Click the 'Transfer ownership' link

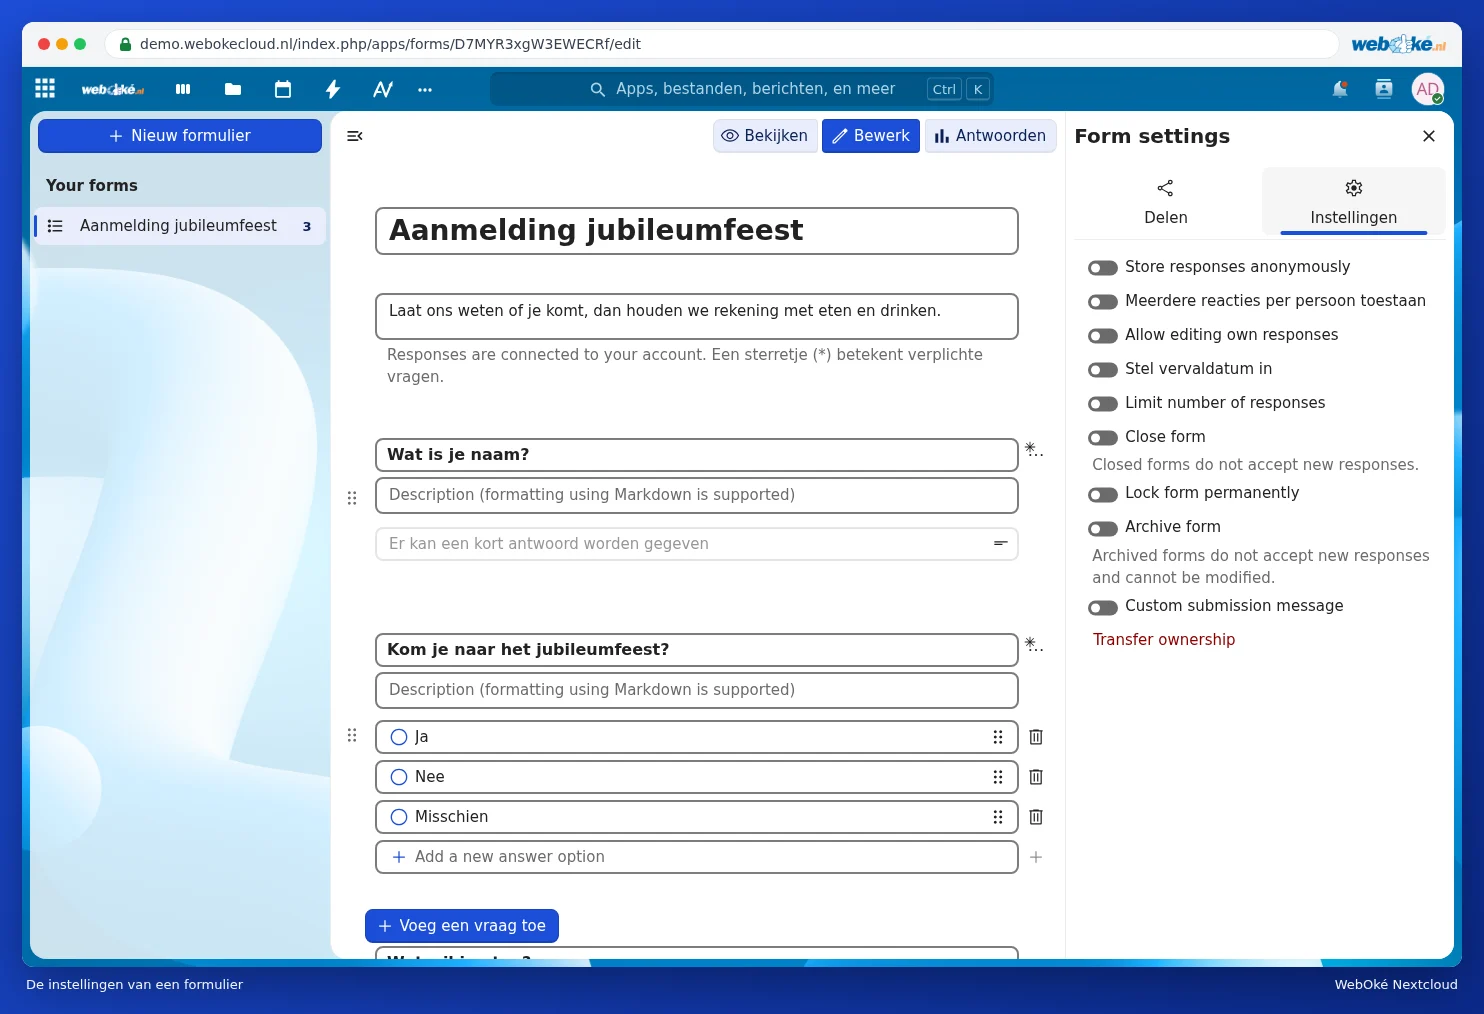click(x=1164, y=640)
